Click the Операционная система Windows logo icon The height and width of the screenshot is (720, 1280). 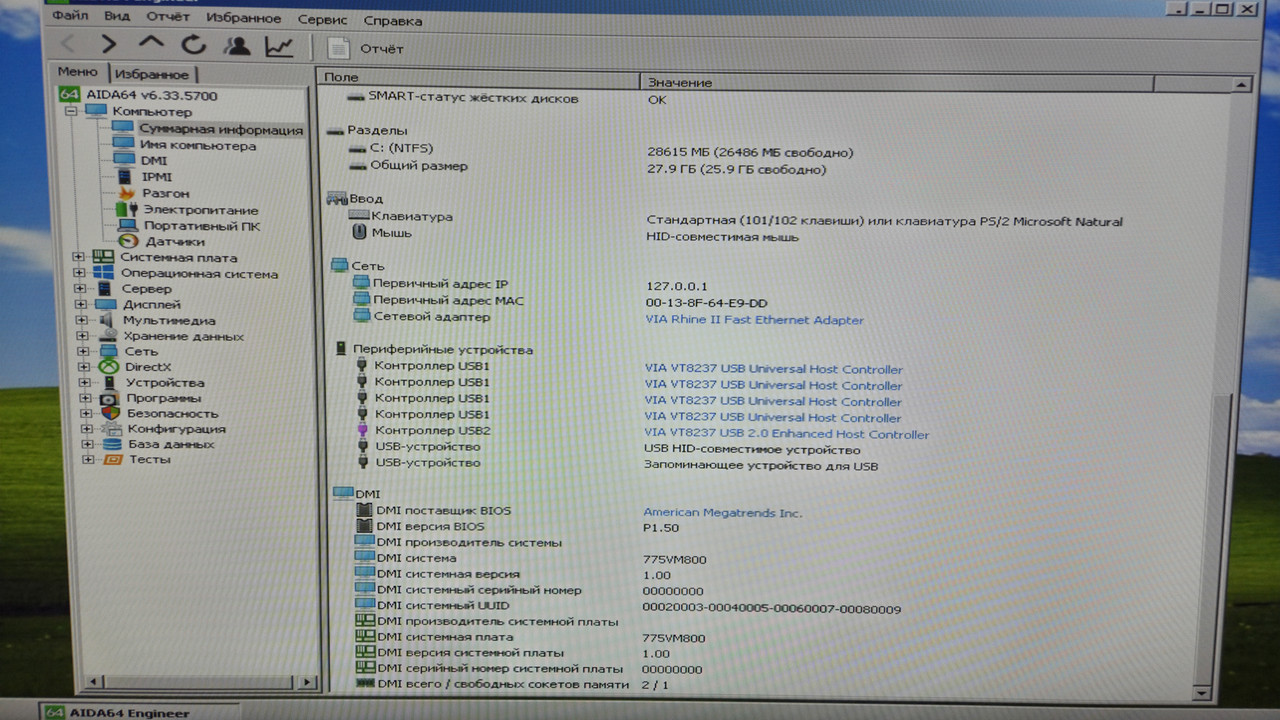104,273
